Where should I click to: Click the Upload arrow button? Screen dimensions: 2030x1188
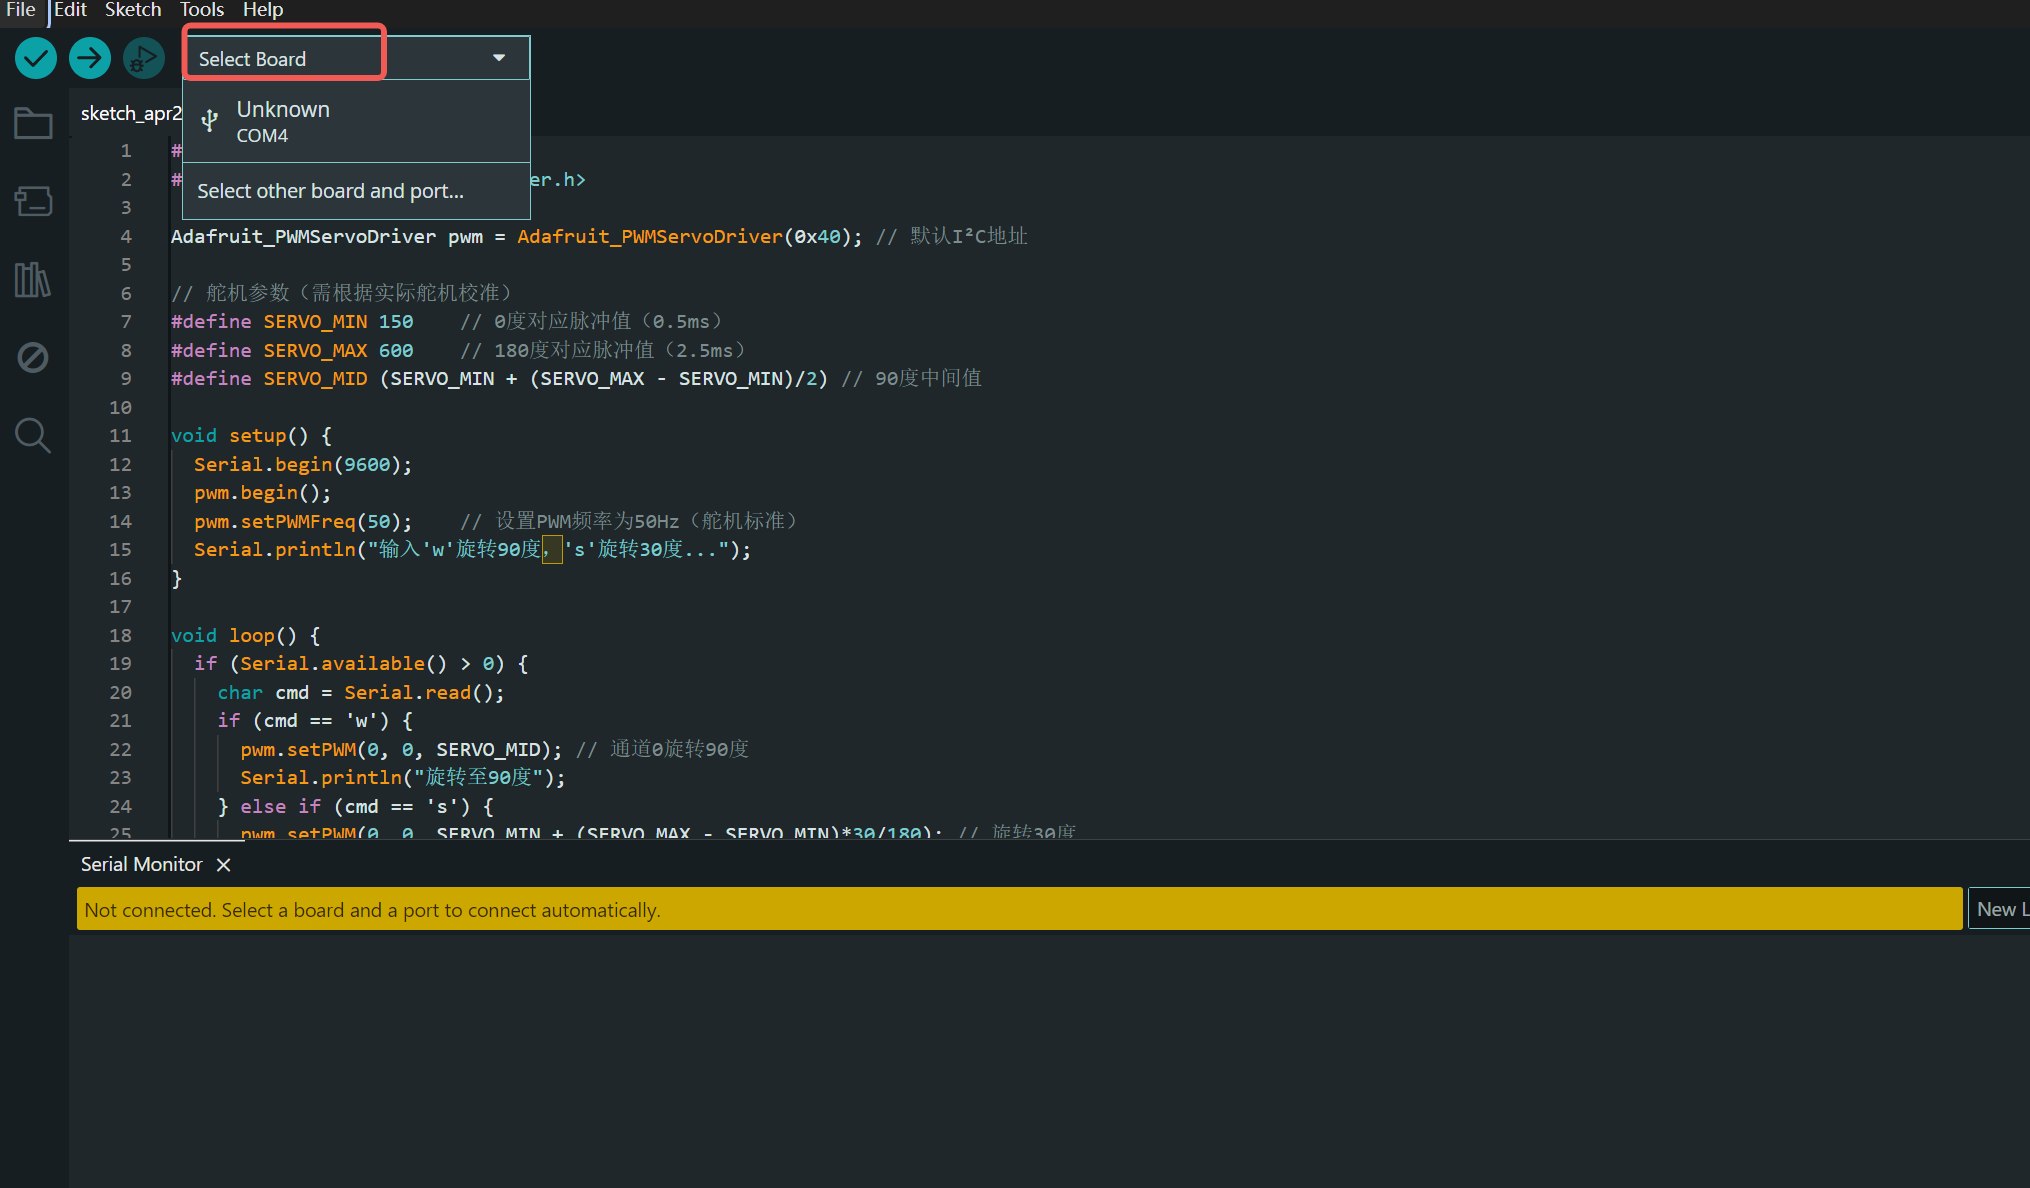click(90, 58)
